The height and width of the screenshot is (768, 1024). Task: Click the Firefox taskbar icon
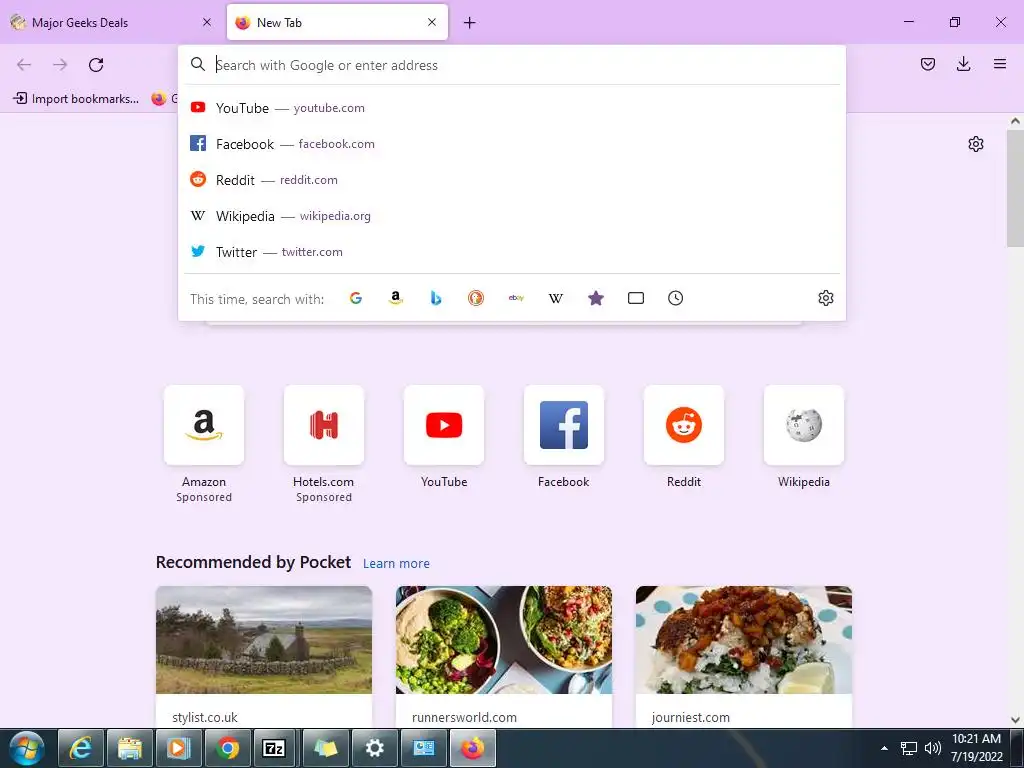click(x=473, y=748)
